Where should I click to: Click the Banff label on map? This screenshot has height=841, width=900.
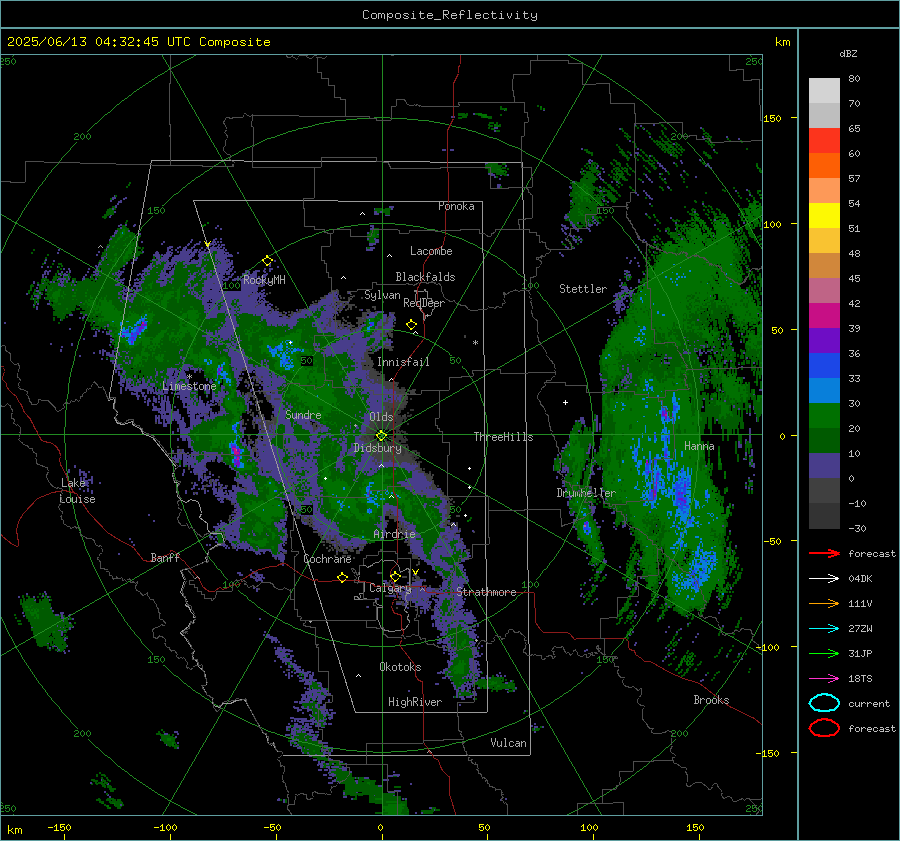[165, 557]
